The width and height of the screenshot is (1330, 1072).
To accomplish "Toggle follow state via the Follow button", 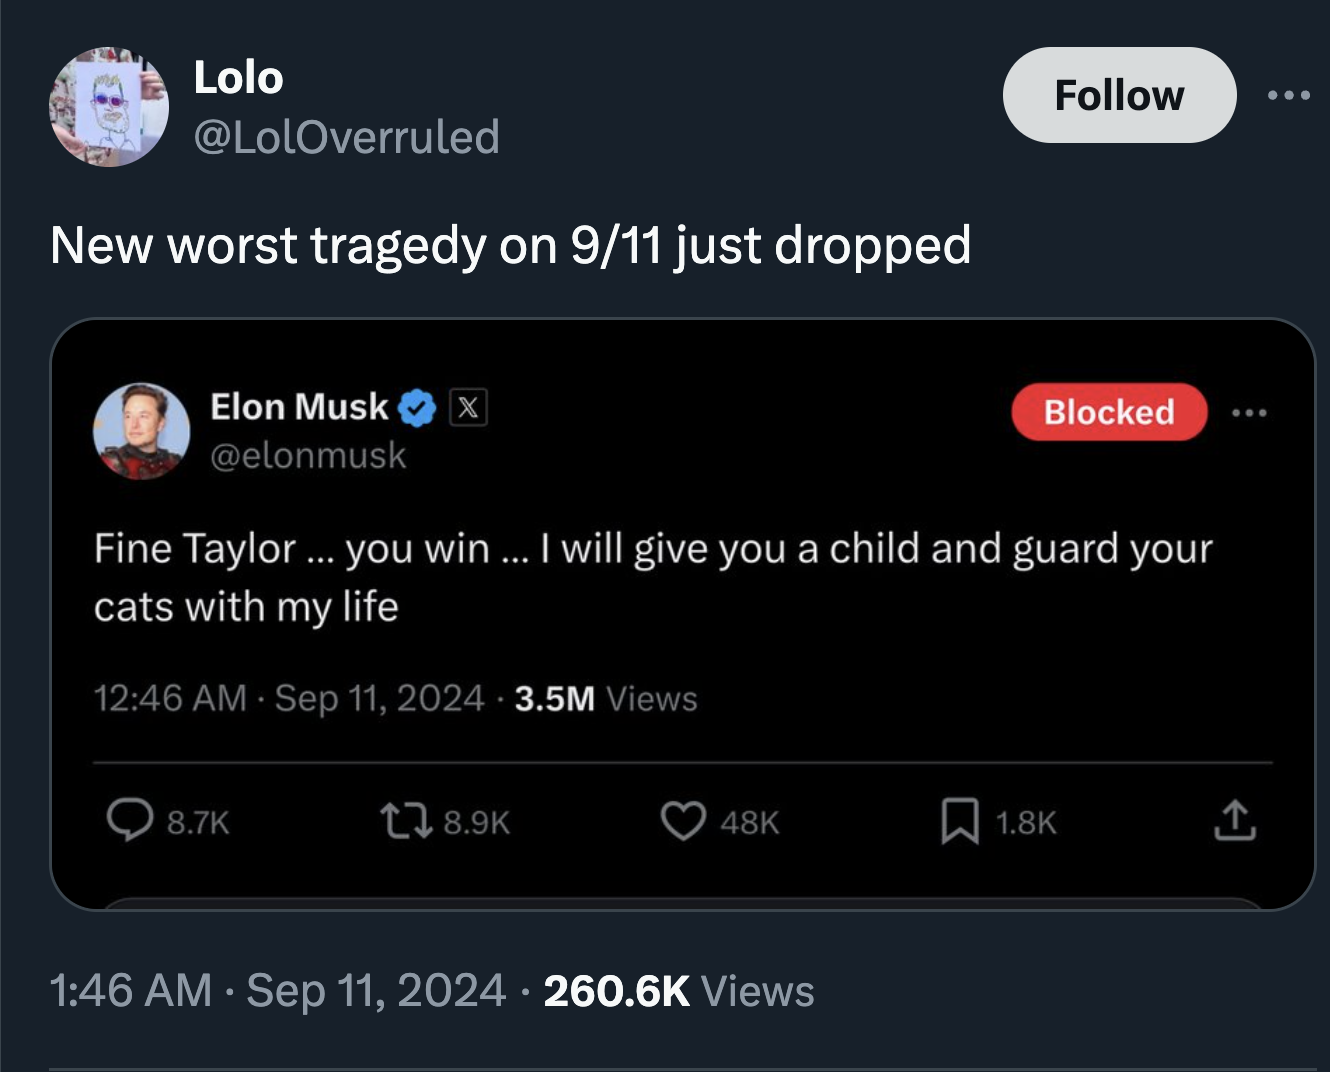I will (1118, 96).
